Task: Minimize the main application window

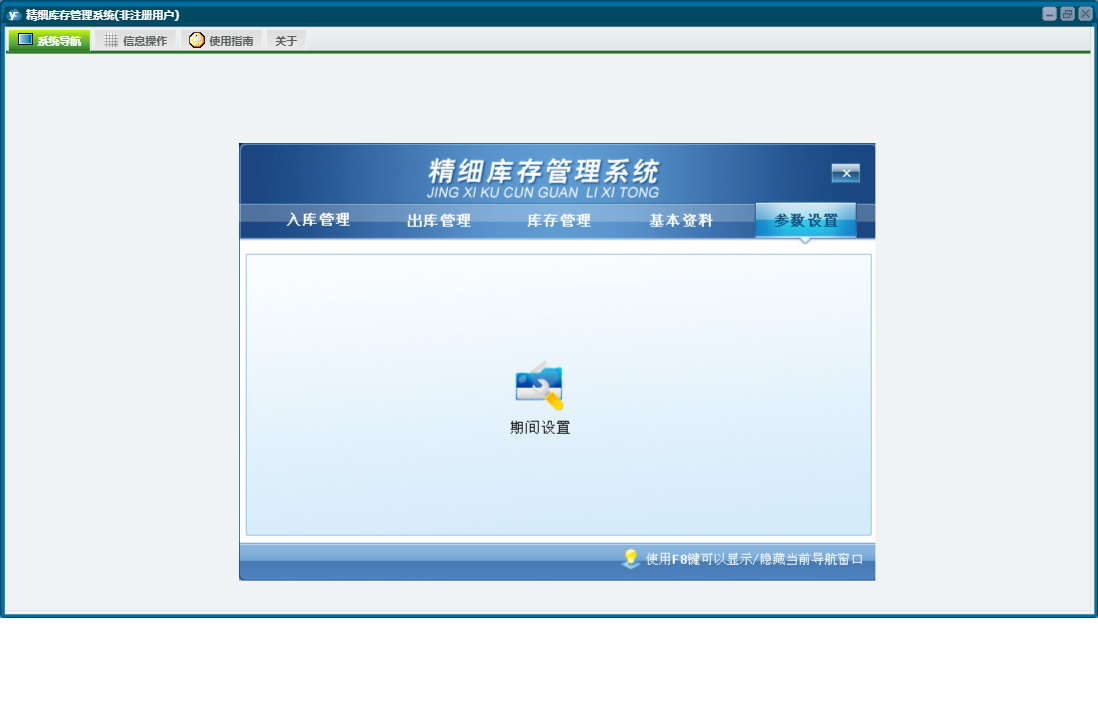Action: (1049, 14)
